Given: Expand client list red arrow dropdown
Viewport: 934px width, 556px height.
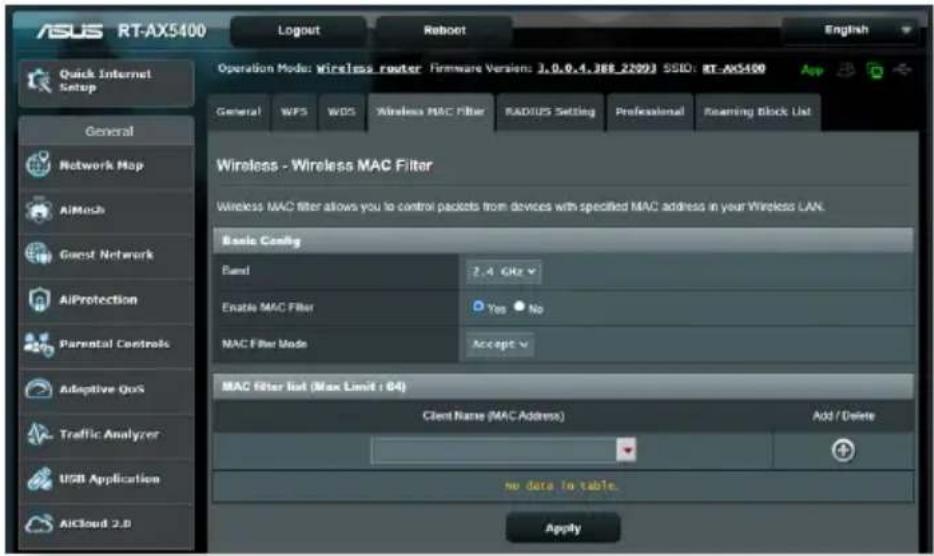Looking at the screenshot, I should pos(626,450).
